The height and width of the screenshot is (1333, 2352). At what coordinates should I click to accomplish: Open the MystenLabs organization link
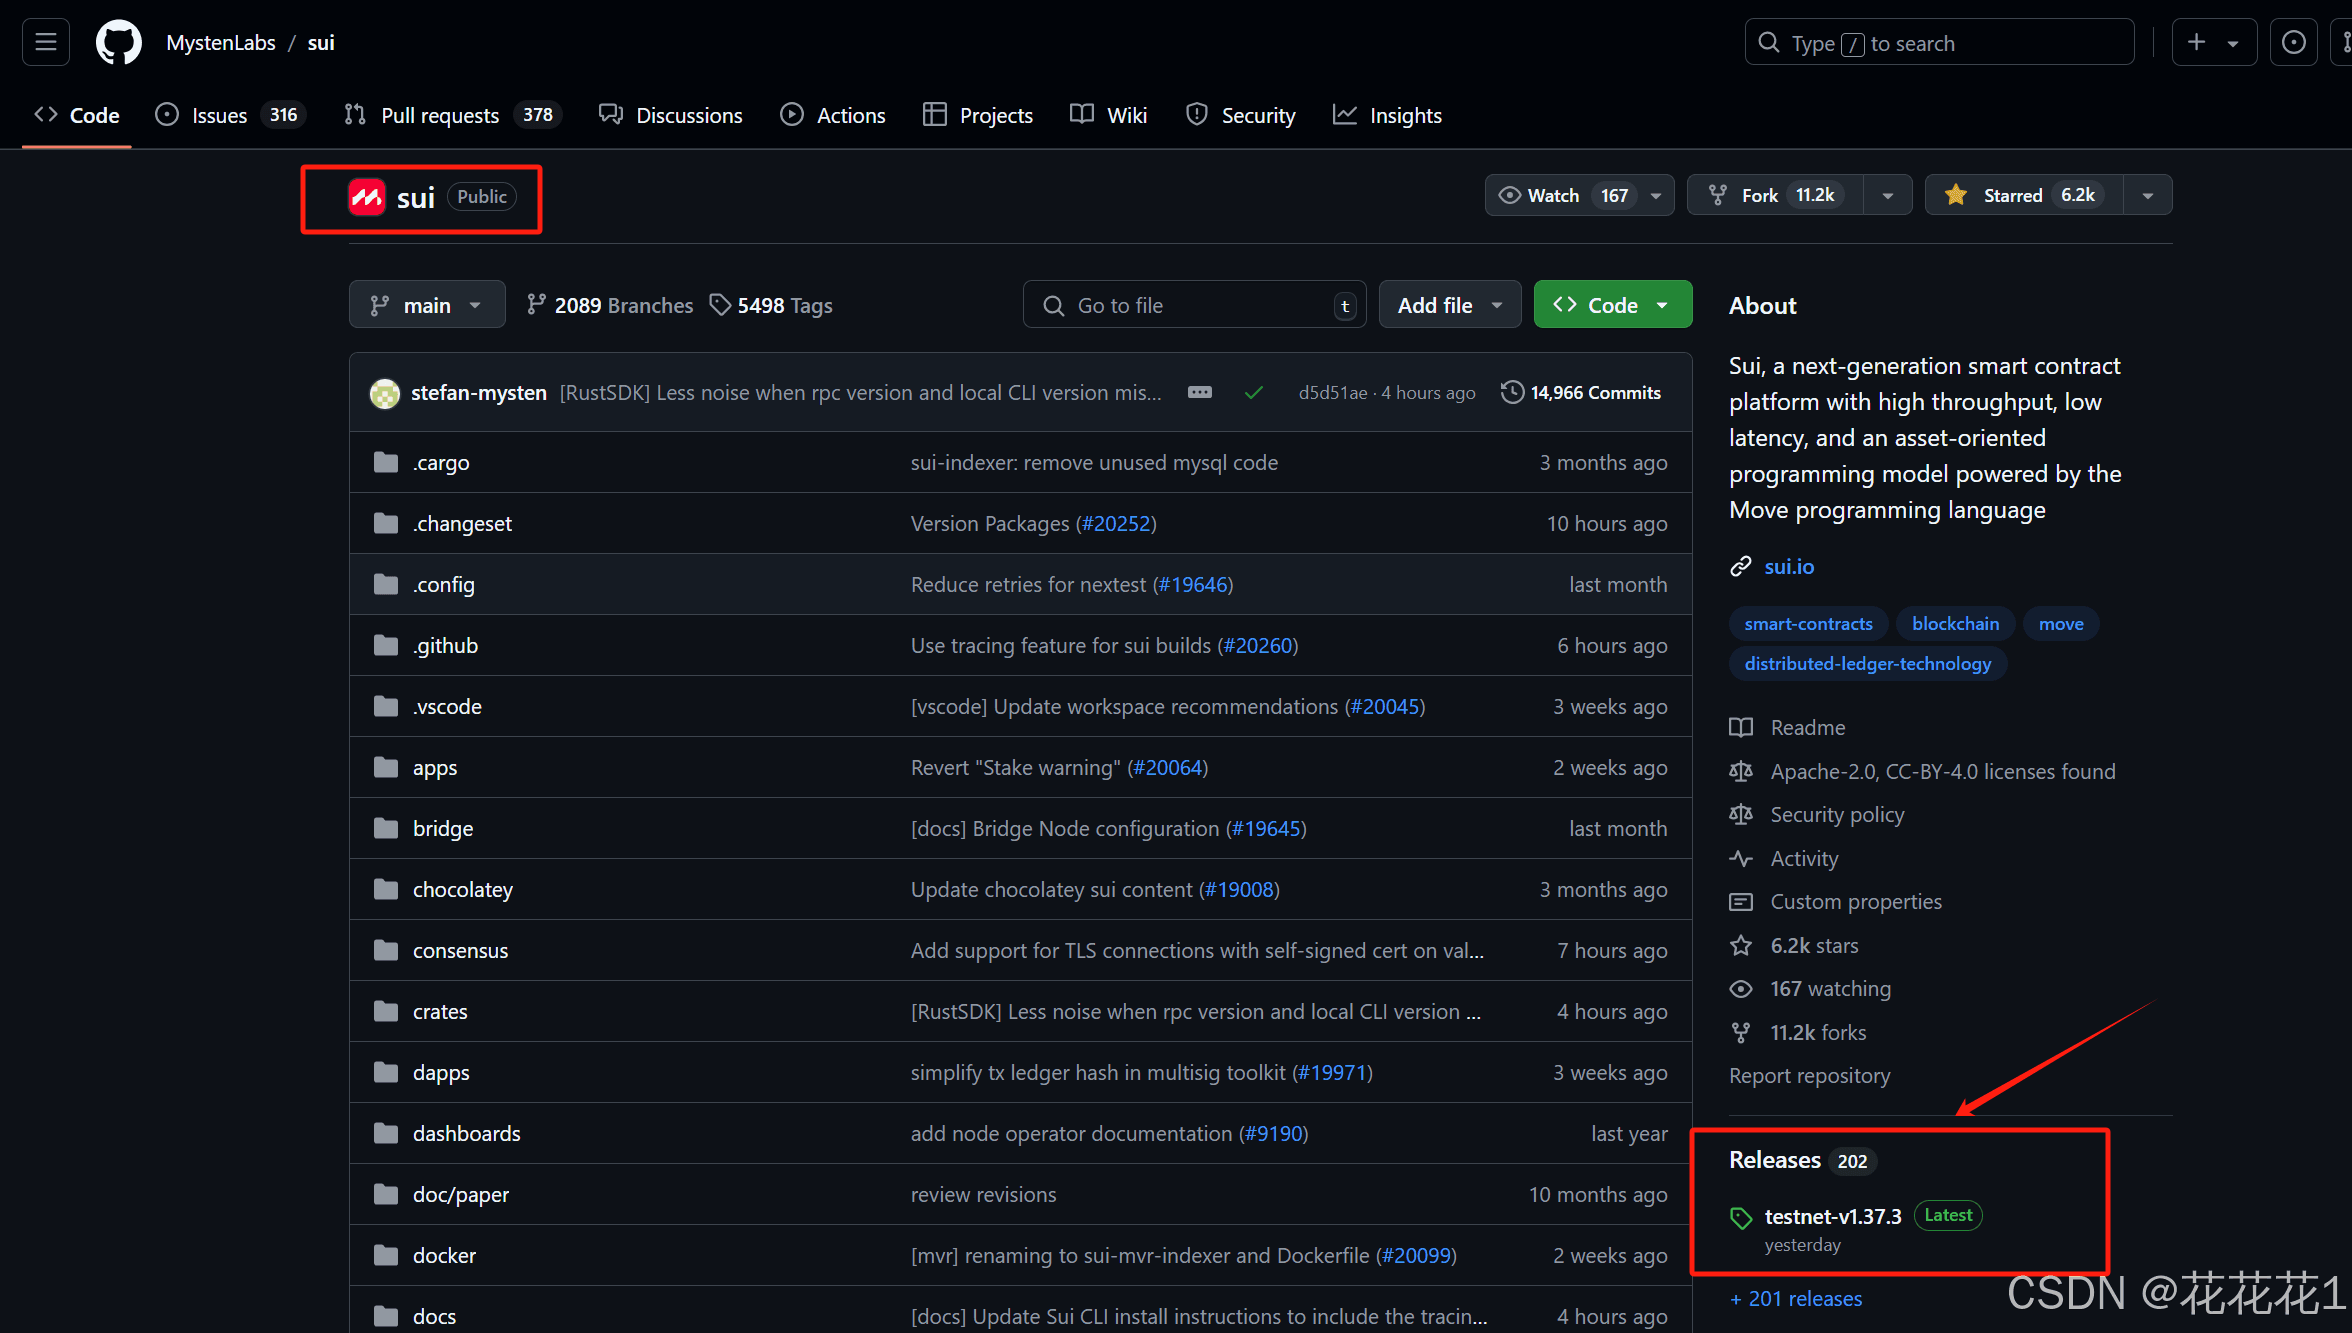[221, 42]
